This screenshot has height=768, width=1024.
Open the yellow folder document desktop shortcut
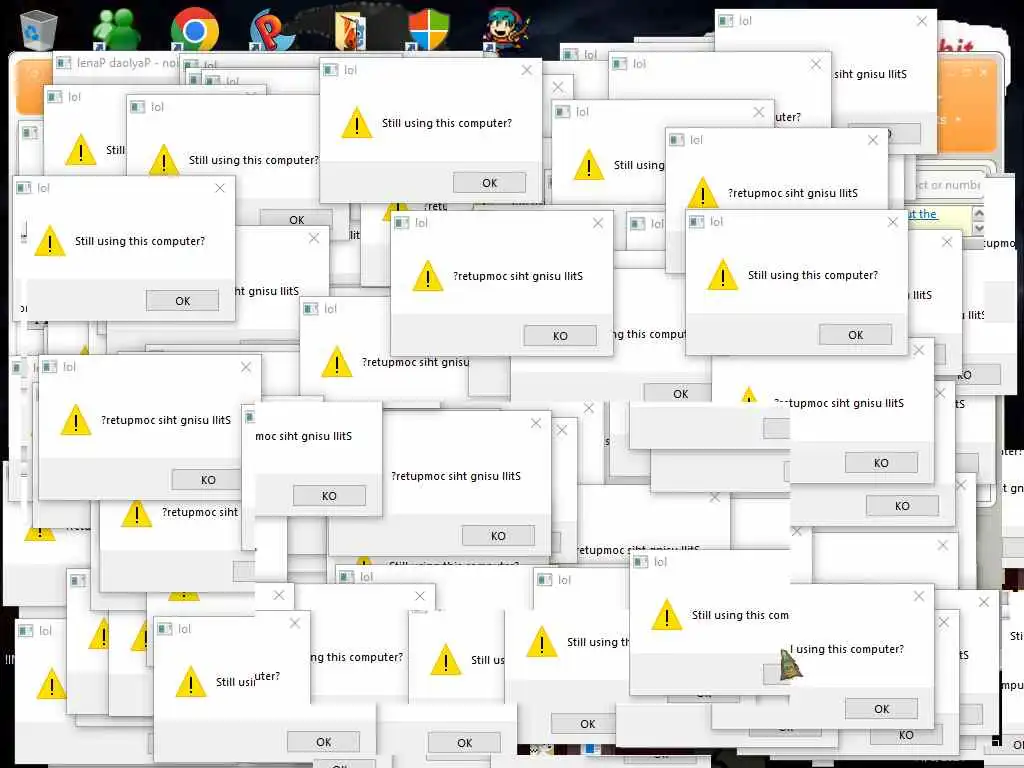(x=351, y=31)
